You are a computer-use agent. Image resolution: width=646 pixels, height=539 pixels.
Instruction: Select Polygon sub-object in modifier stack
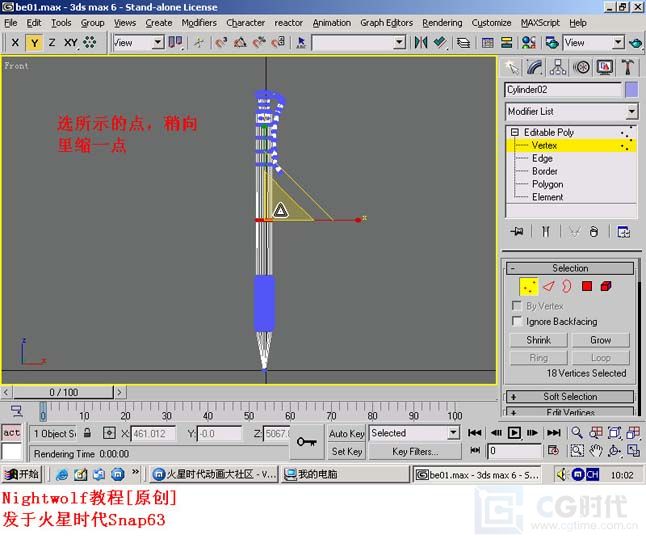[x=547, y=184]
